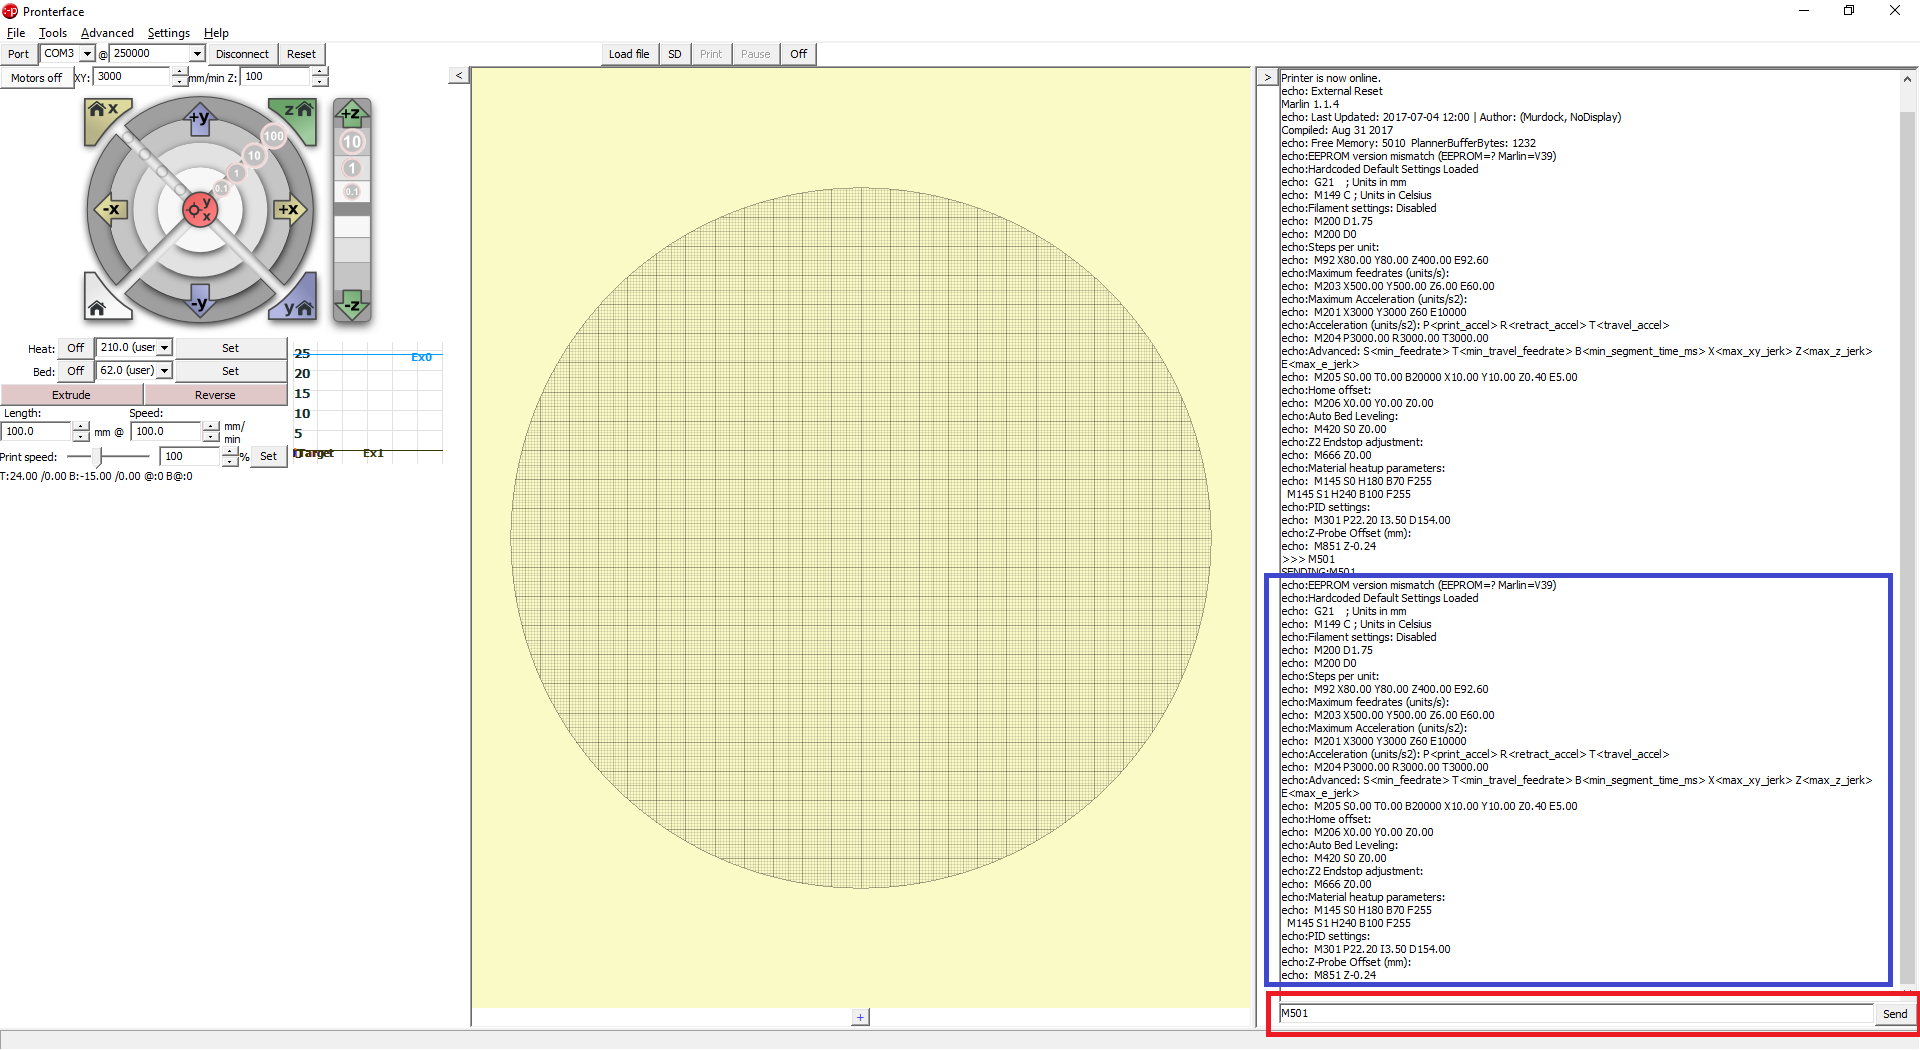The height and width of the screenshot is (1050, 1920).
Task: Click the Off button in the top toolbar
Action: click(x=798, y=54)
